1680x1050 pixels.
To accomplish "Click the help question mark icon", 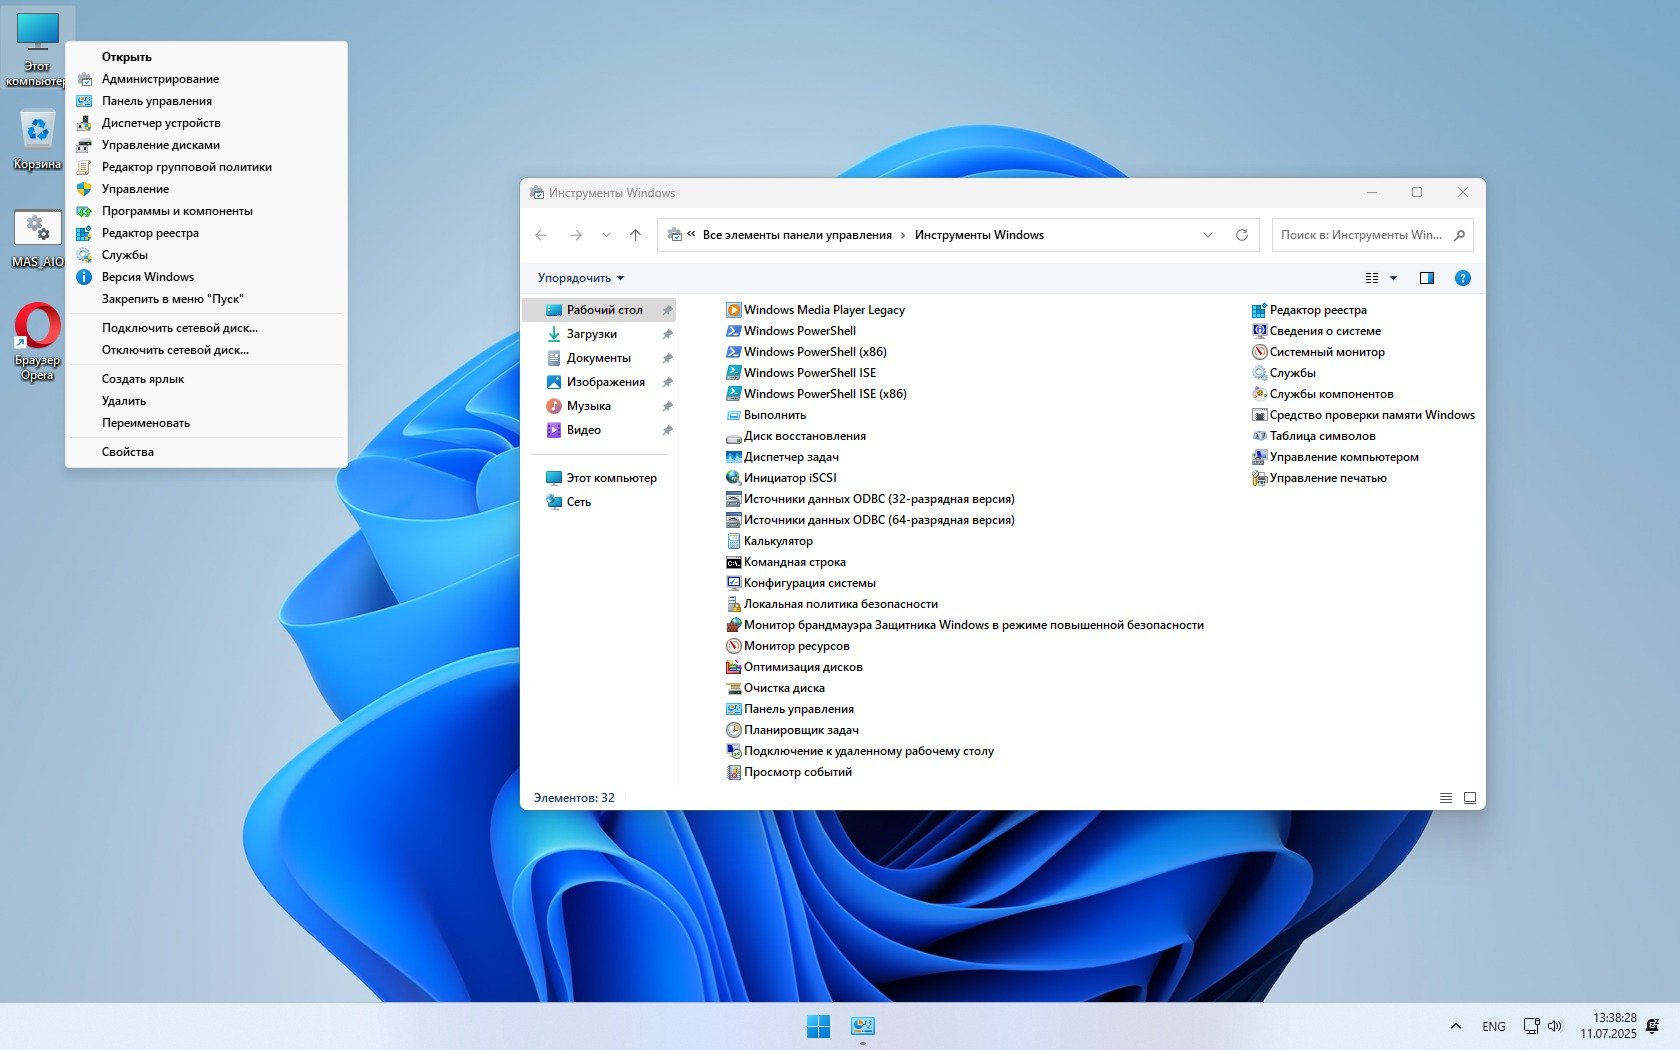I will [x=1462, y=278].
